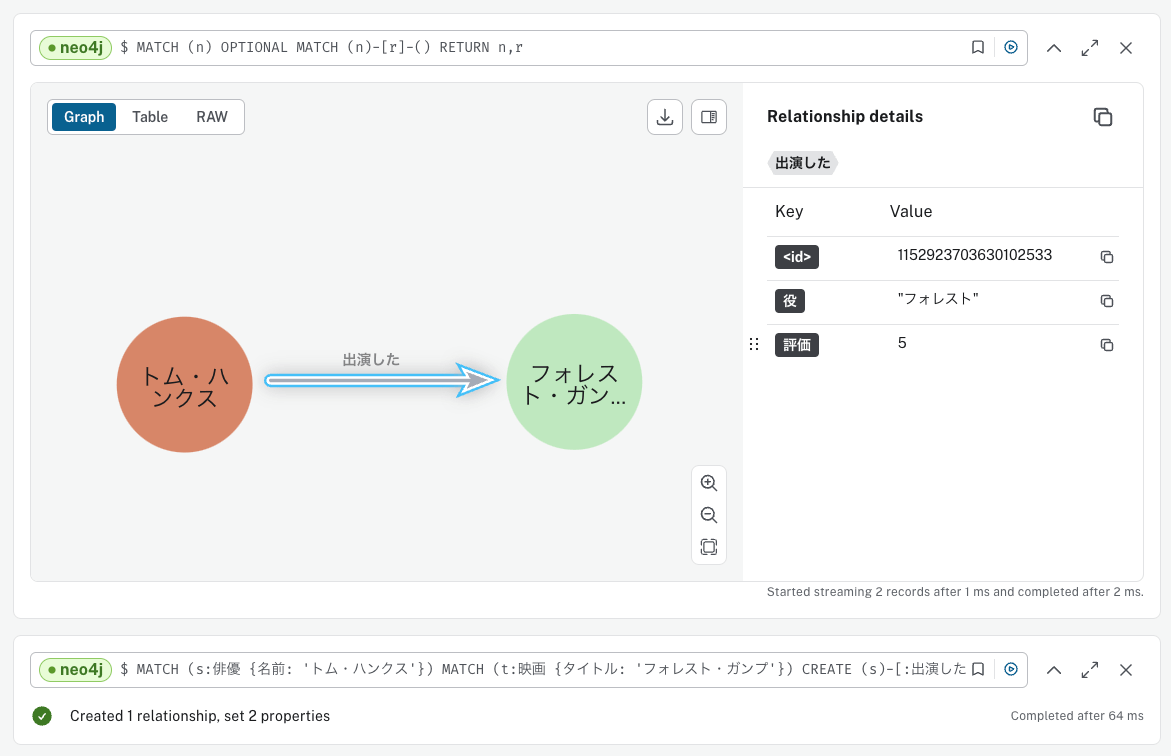Viewport: 1171px width, 756px height.
Task: Copy the 役 property value
Action: (x=1107, y=301)
